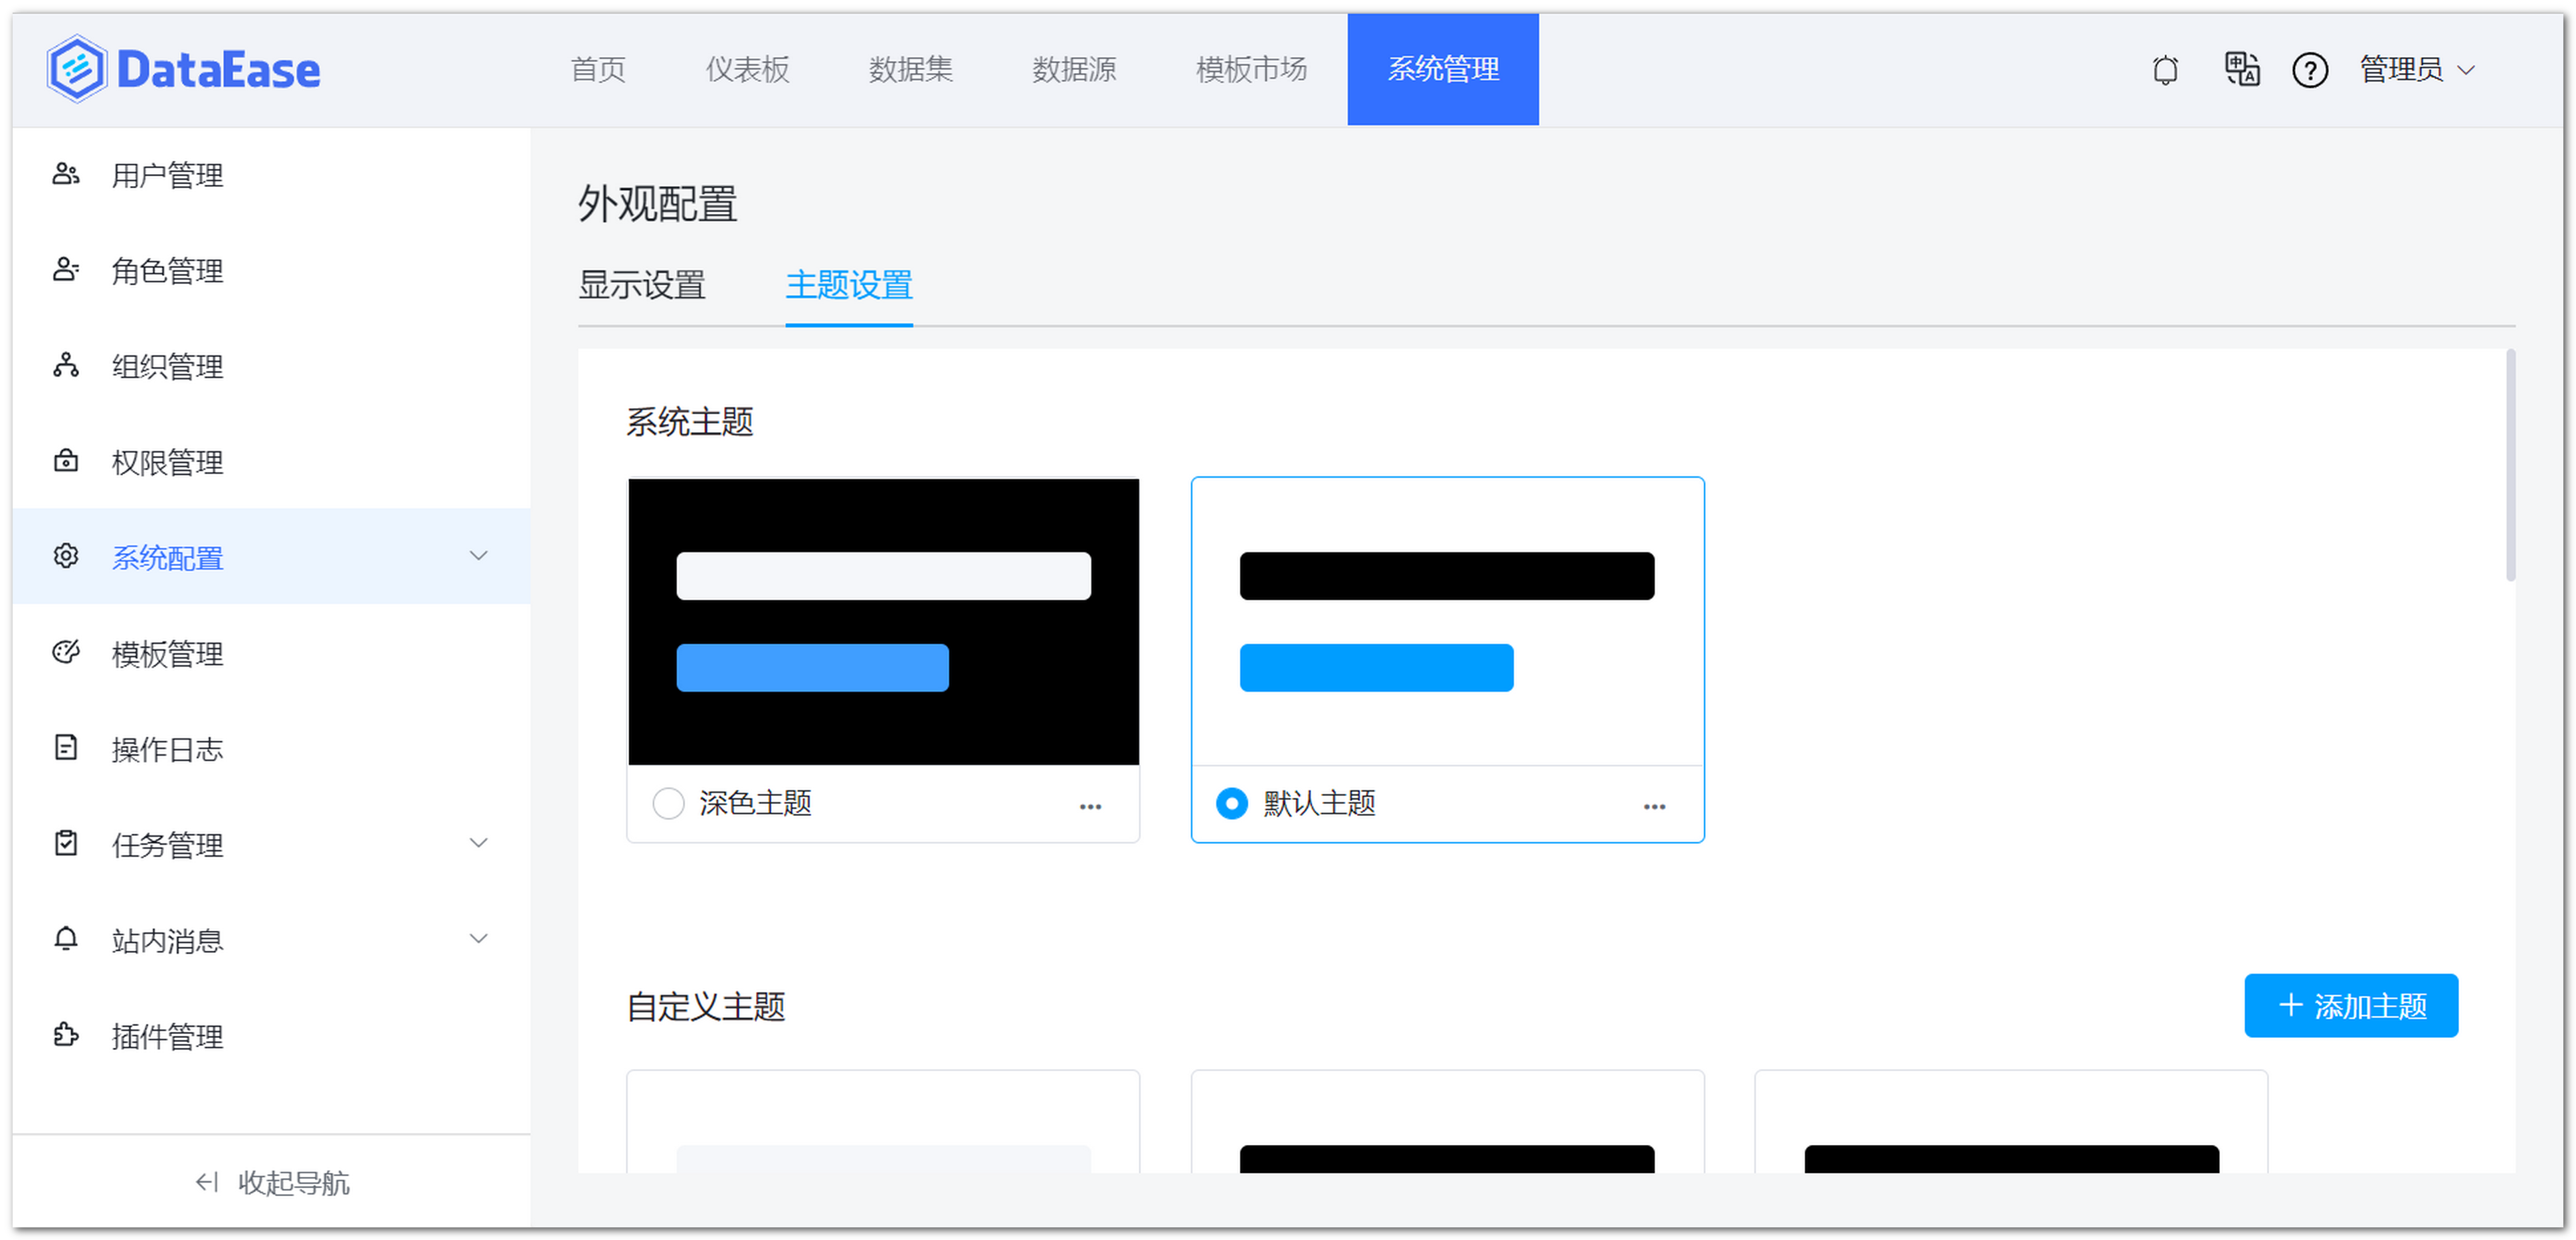Viewport: 2576px width, 1240px height.
Task: Expand the 任务管理 submenu chevron
Action: [479, 843]
